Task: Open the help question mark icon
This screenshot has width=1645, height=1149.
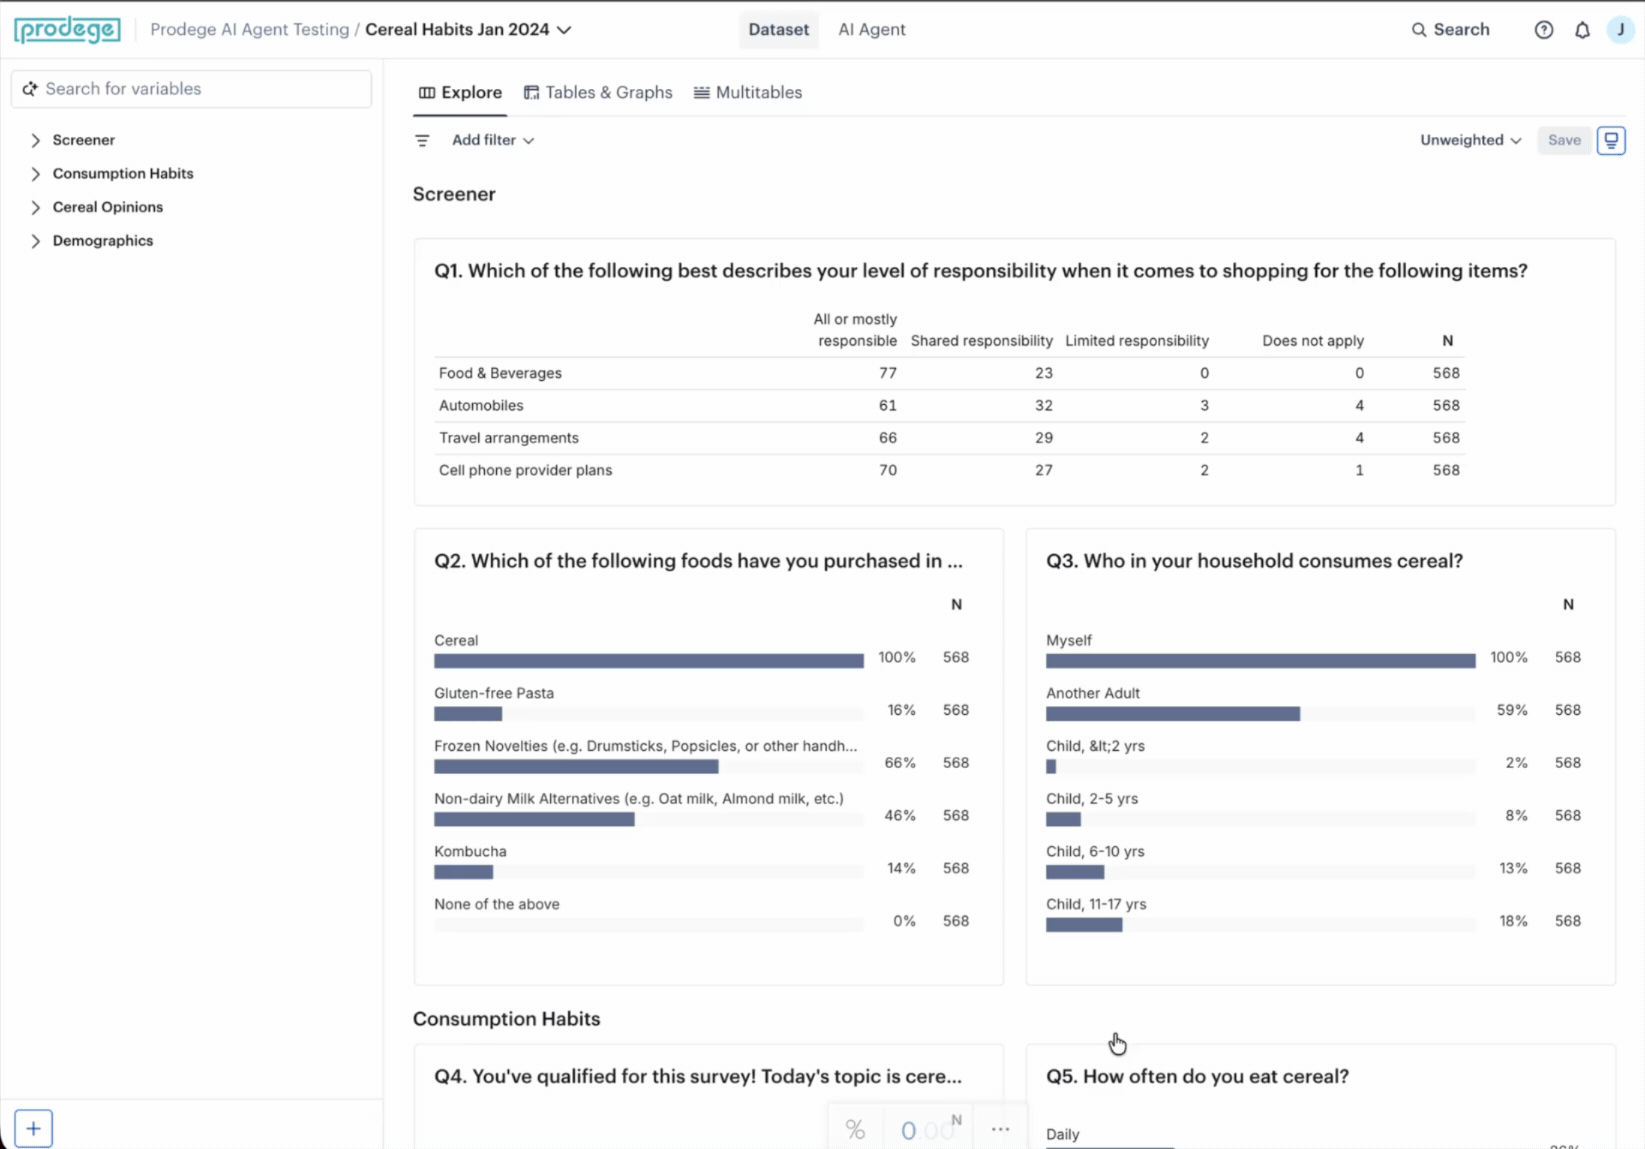Action: click(x=1544, y=30)
